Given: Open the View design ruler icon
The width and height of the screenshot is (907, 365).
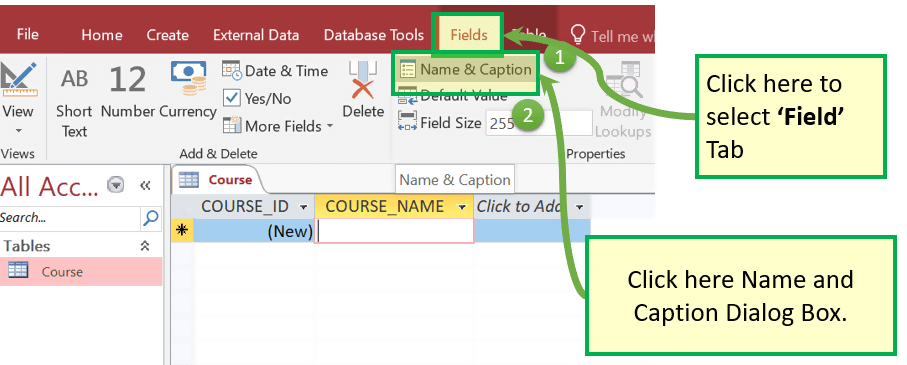Looking at the screenshot, I should click(x=17, y=79).
